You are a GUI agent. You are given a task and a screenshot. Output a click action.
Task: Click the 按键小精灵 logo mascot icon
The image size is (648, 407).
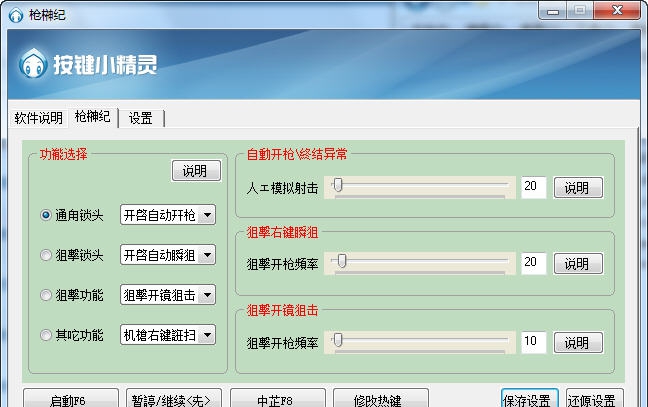[32, 63]
